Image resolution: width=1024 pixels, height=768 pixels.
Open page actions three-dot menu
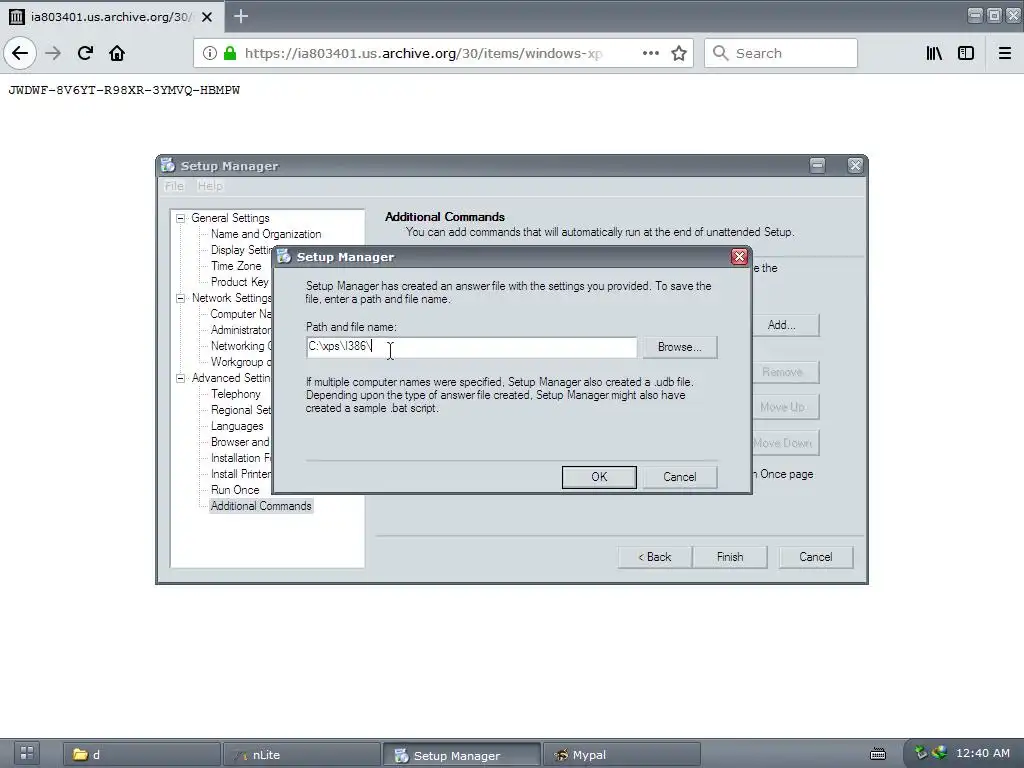(x=650, y=53)
